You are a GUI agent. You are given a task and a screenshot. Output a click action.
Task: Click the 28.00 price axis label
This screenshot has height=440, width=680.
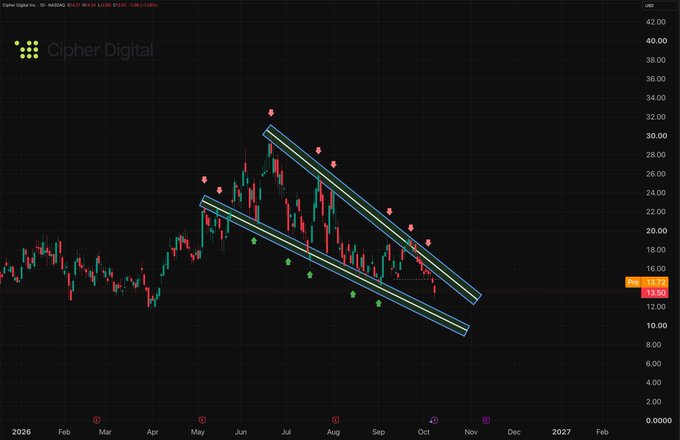[656, 155]
